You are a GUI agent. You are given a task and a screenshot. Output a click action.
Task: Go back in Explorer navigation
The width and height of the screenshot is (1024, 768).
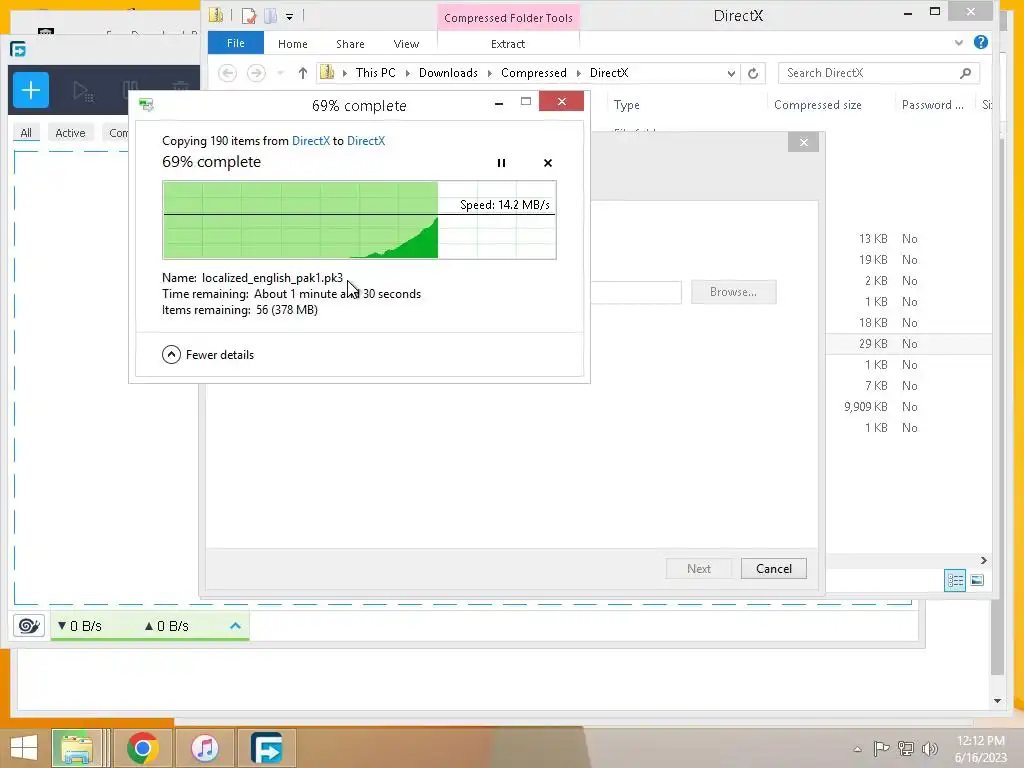click(x=227, y=72)
